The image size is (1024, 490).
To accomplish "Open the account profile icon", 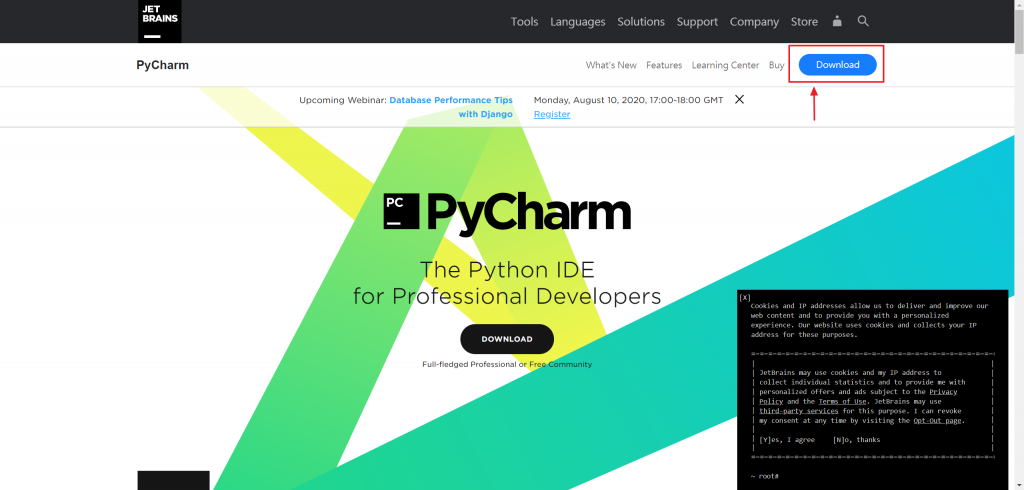I will [x=837, y=22].
